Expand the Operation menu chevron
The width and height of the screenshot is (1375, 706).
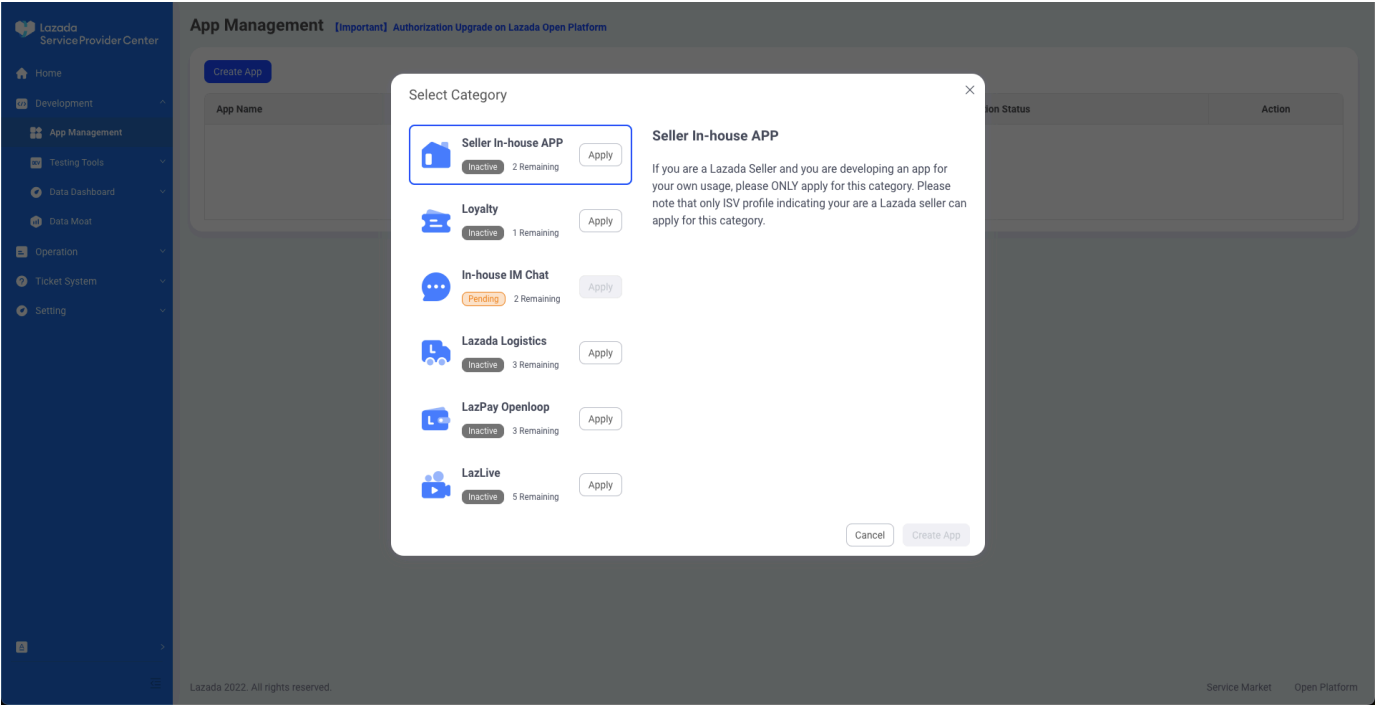point(162,252)
